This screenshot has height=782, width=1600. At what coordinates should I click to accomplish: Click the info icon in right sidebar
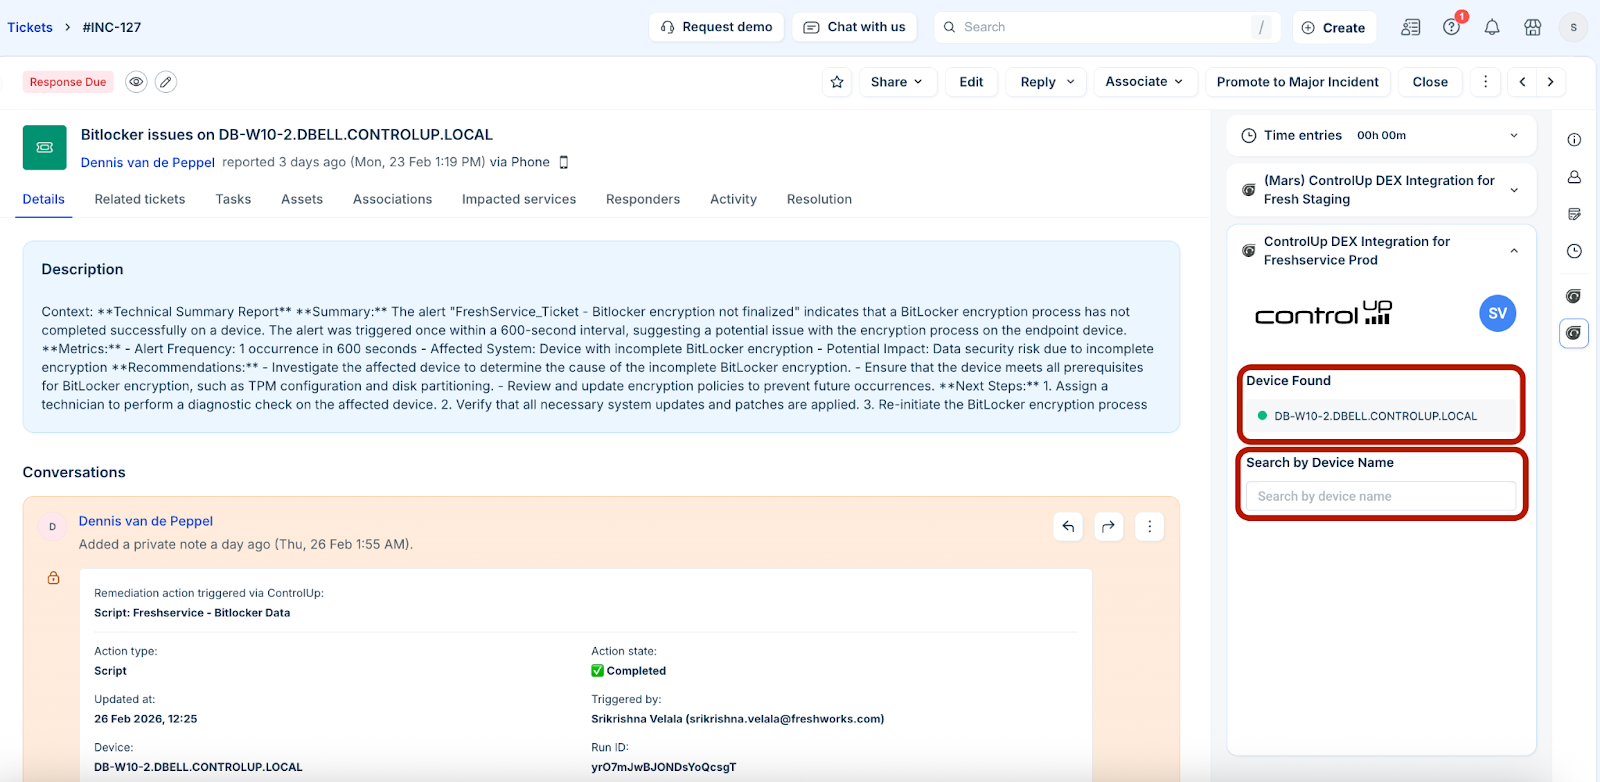click(1574, 140)
